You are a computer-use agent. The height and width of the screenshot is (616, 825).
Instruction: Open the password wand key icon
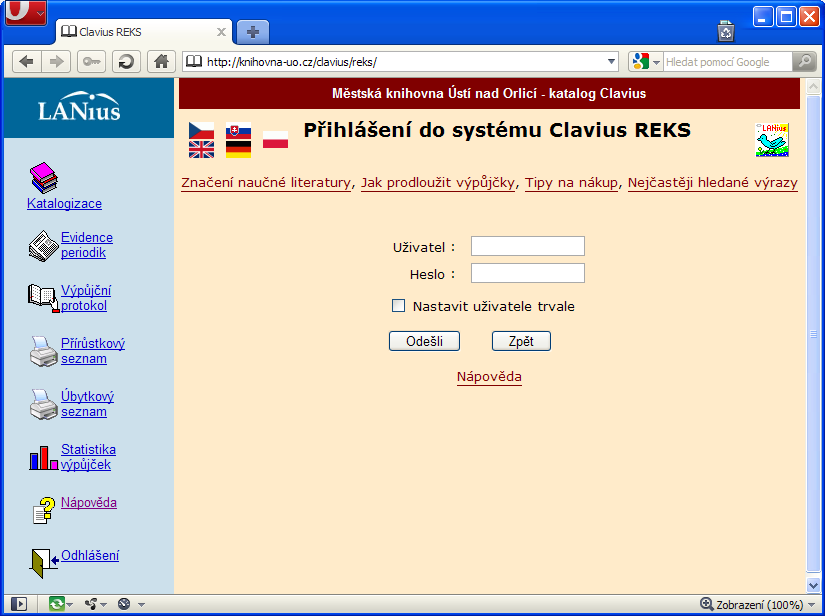(92, 62)
